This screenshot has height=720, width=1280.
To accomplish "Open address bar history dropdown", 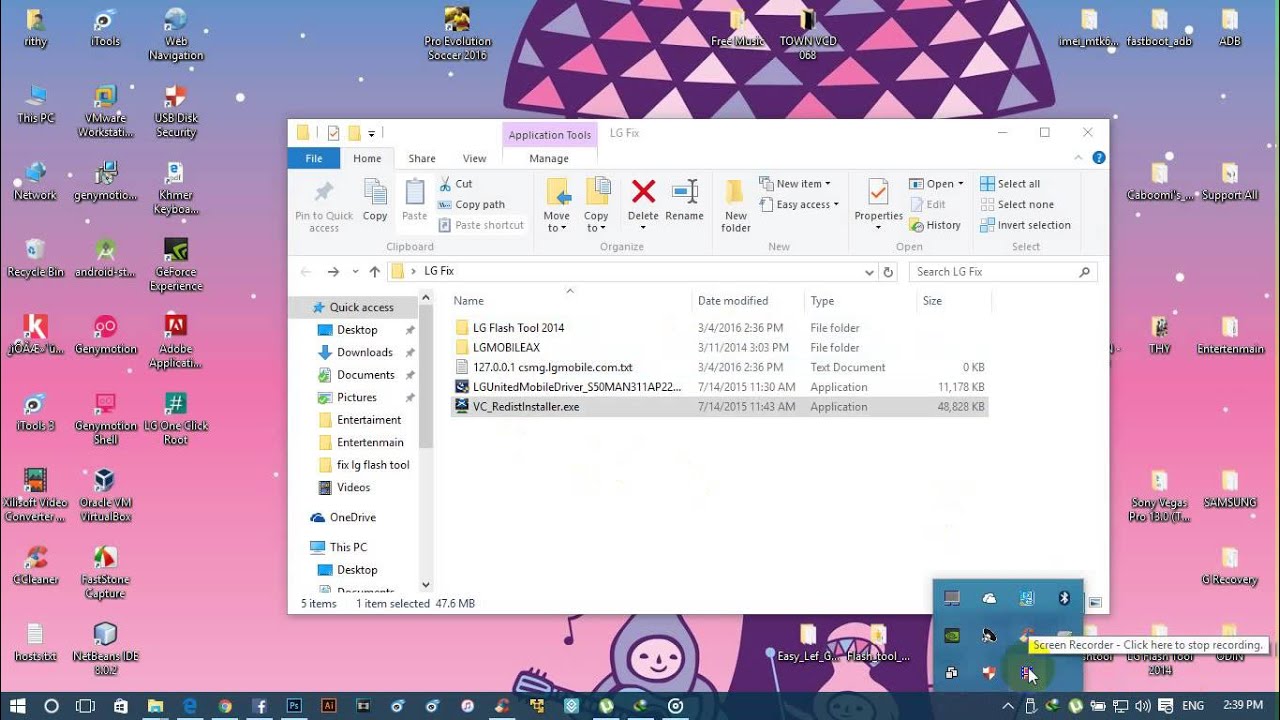I will point(868,272).
